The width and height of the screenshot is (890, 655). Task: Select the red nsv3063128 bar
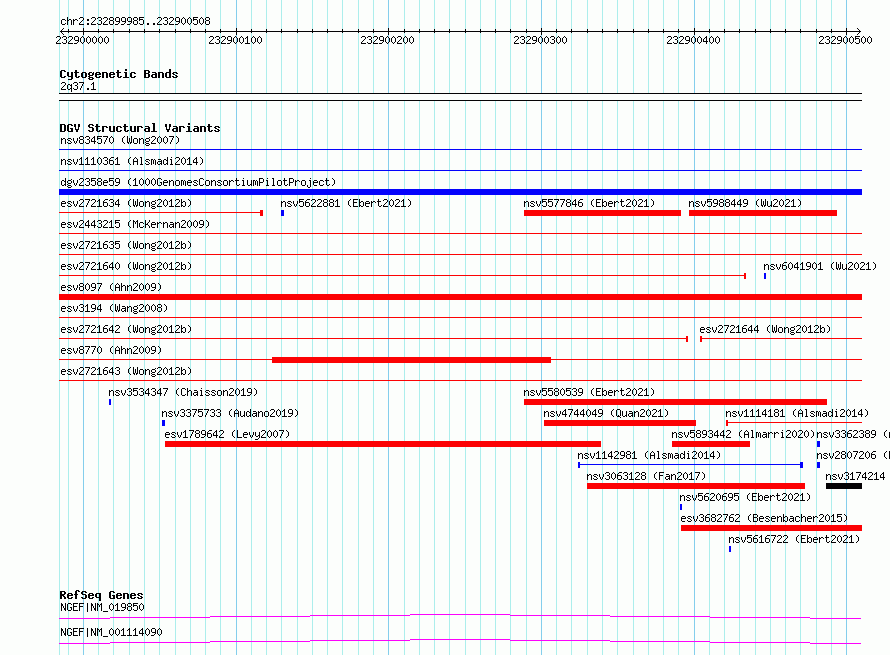696,486
